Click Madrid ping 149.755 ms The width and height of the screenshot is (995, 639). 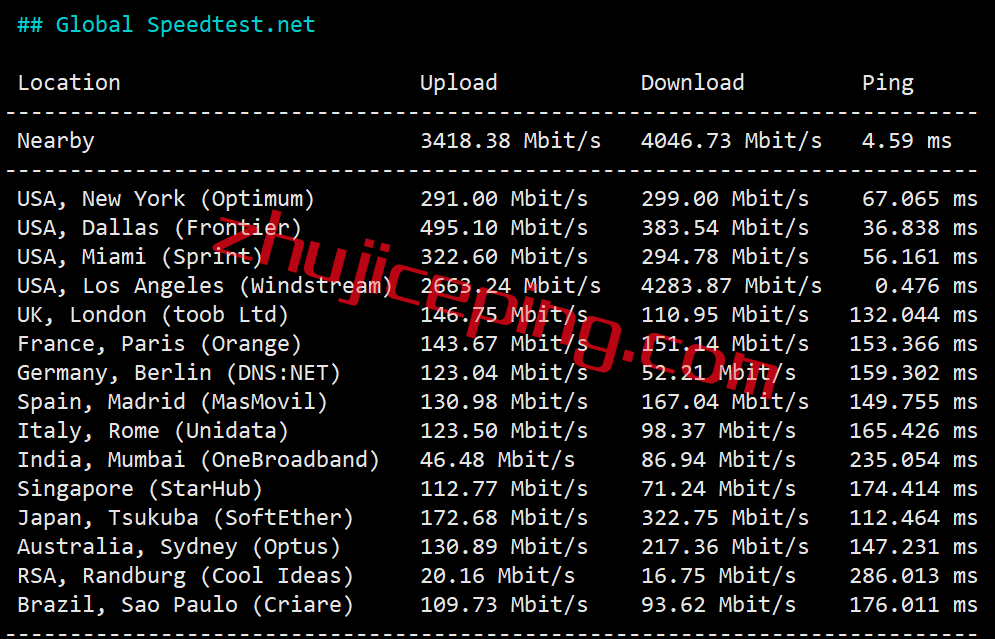pyautogui.click(x=913, y=402)
